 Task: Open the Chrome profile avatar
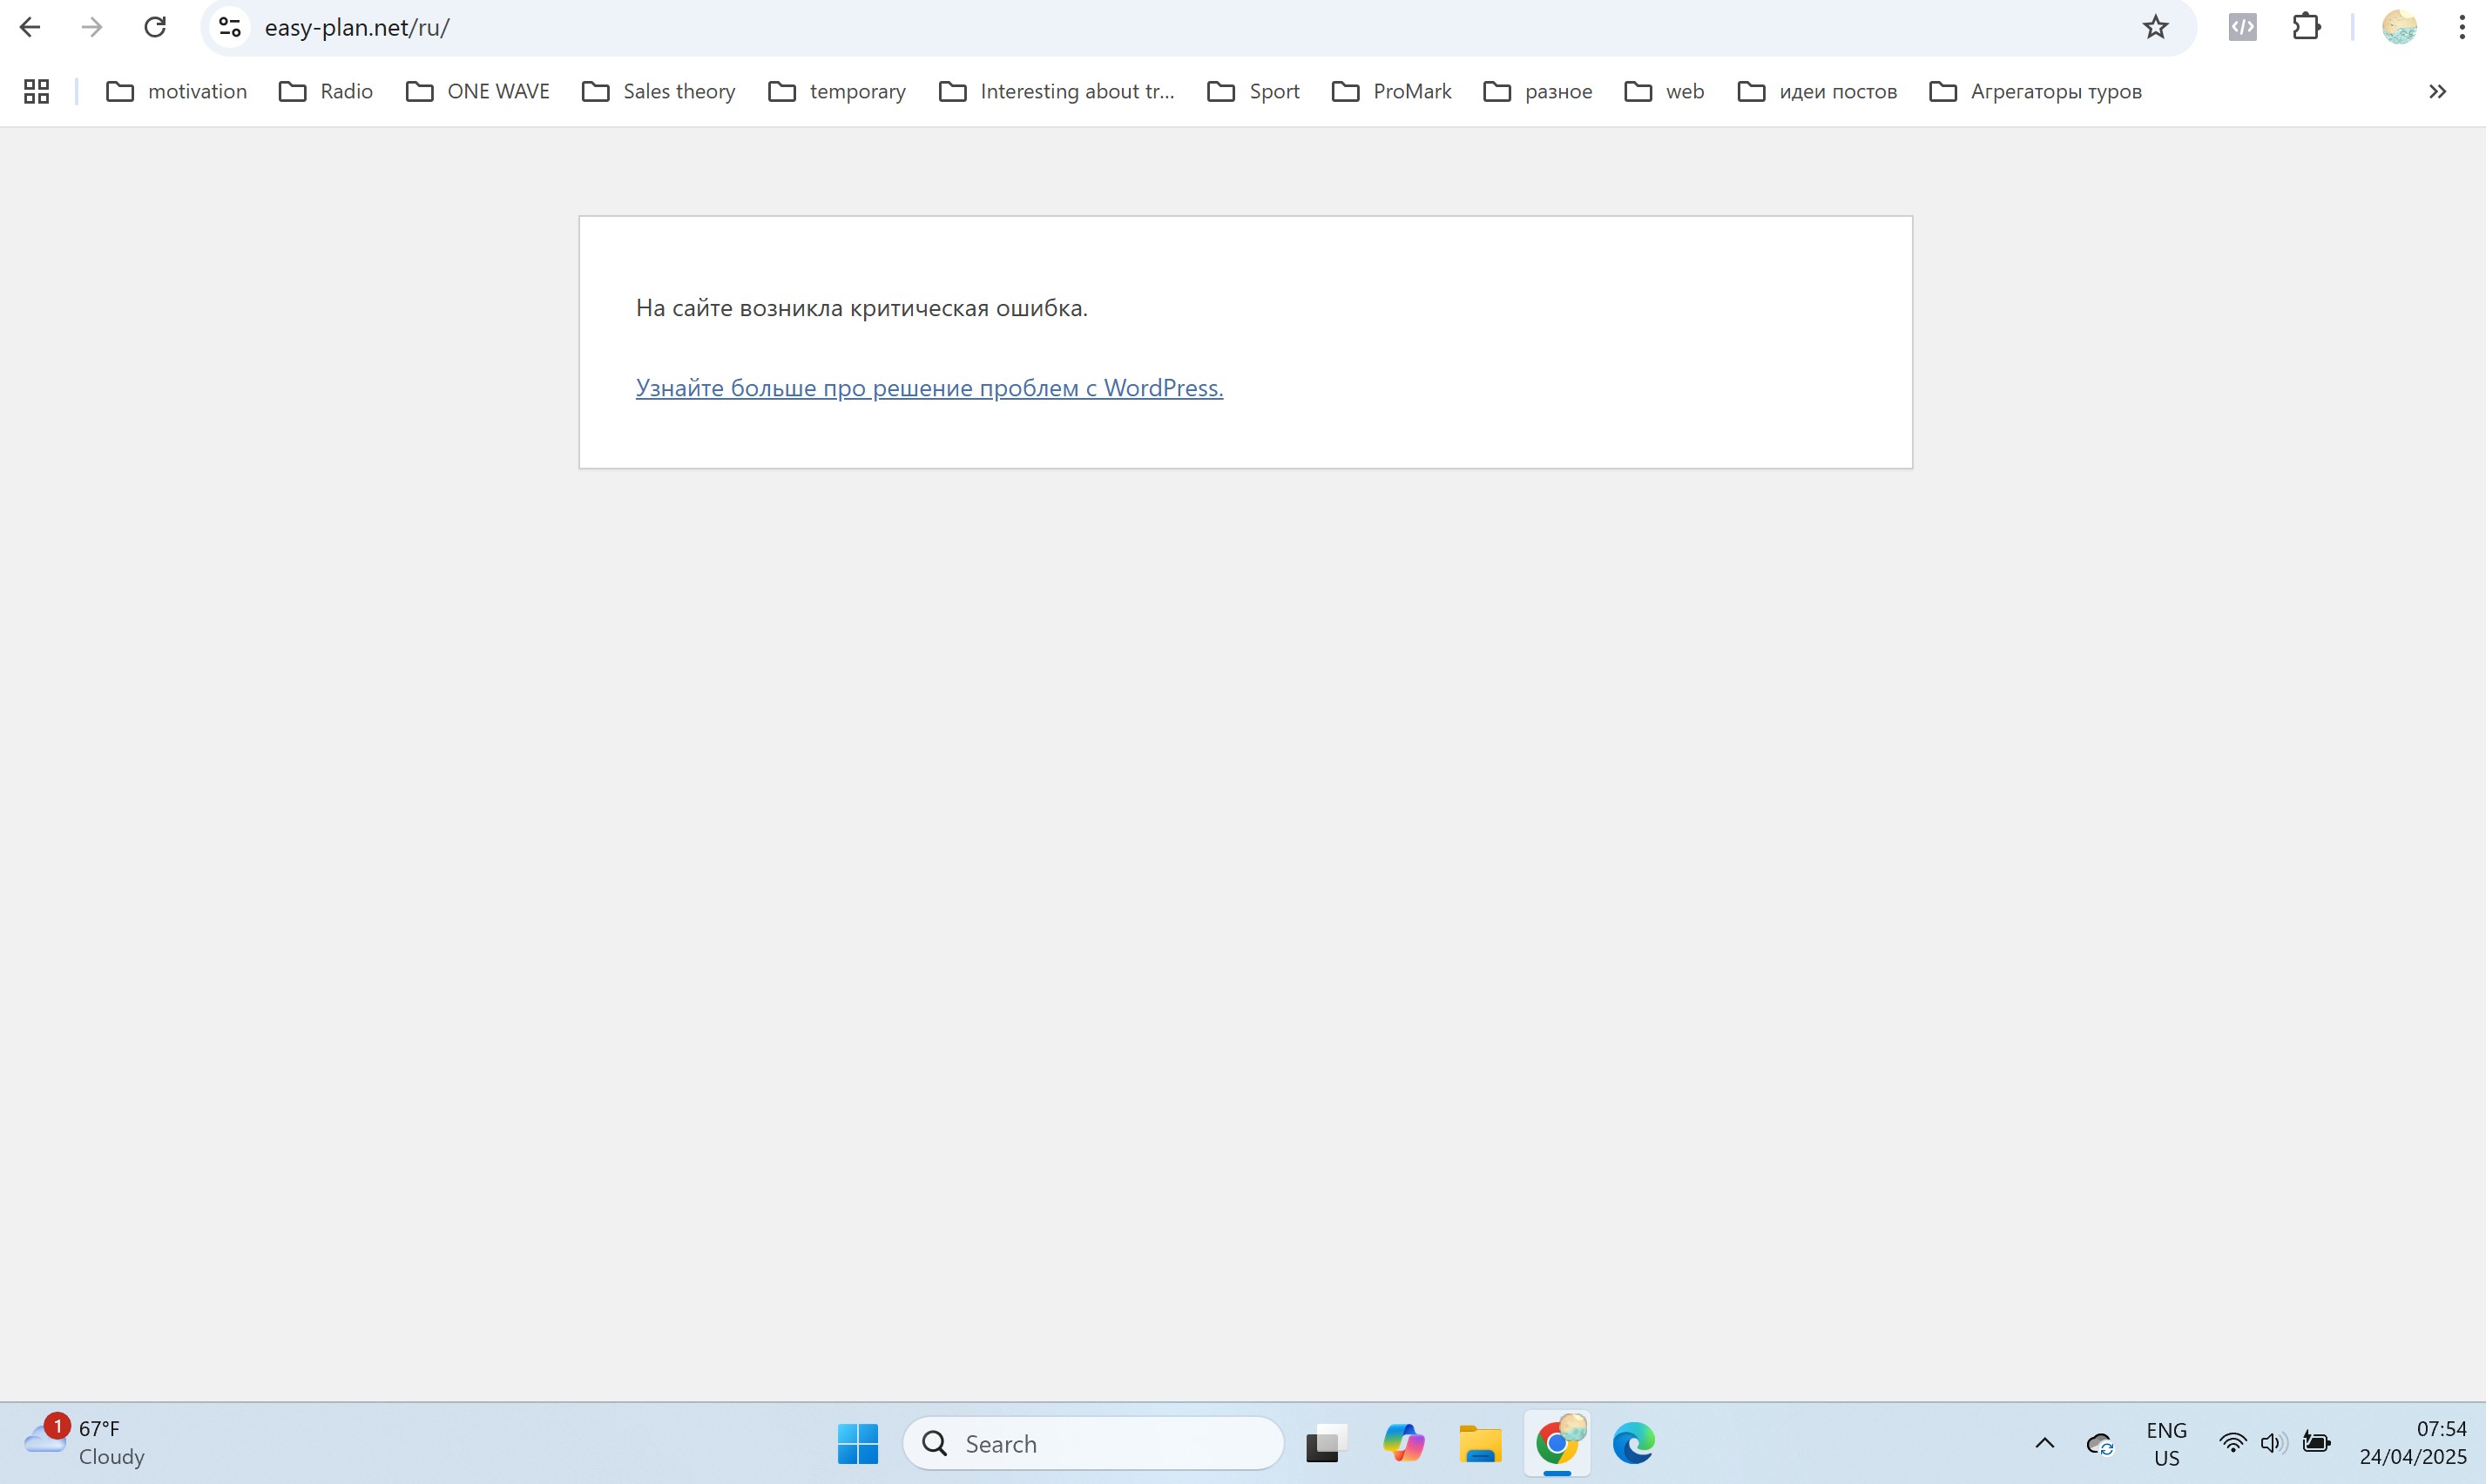pyautogui.click(x=2400, y=27)
